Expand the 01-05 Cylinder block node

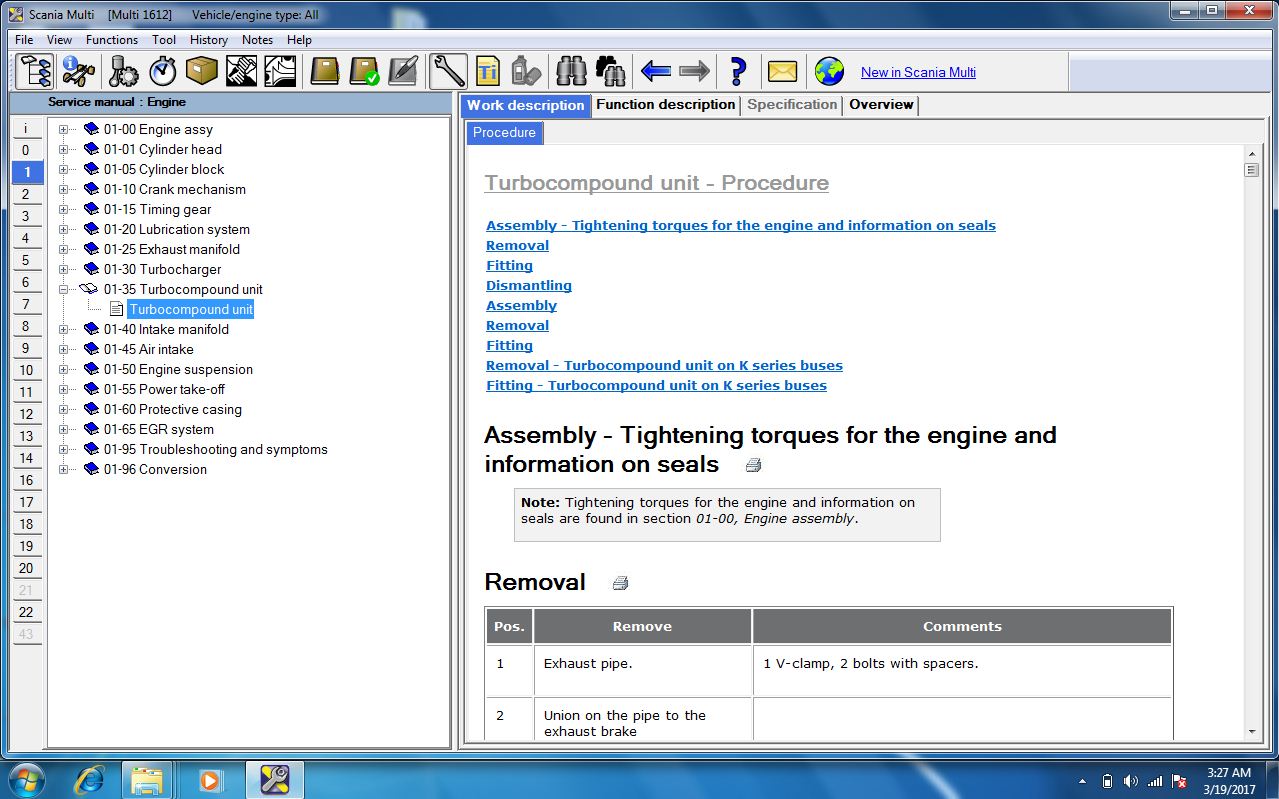(x=63, y=169)
